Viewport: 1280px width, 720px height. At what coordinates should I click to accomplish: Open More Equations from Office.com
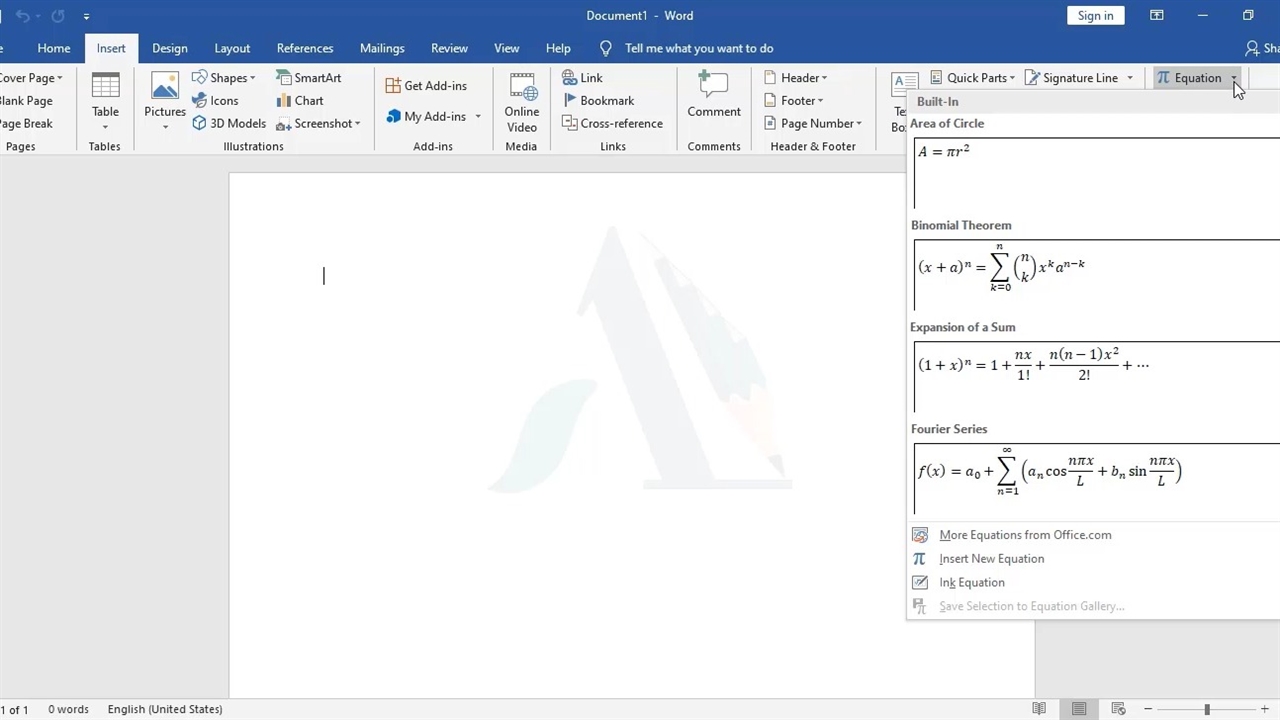click(1024, 535)
